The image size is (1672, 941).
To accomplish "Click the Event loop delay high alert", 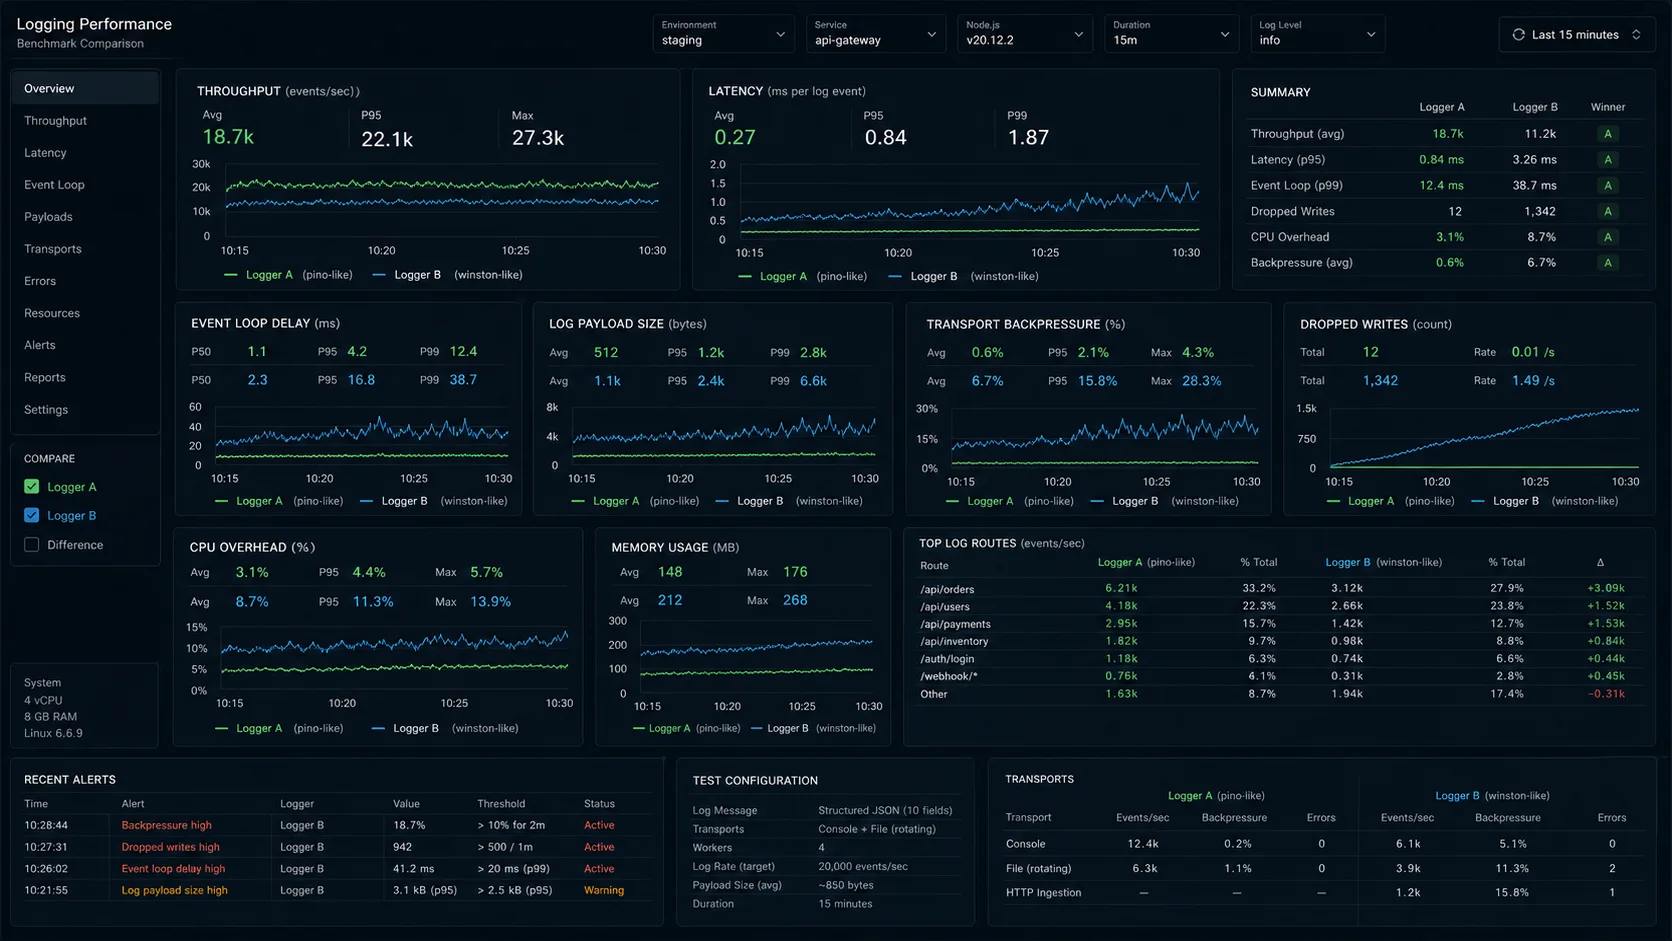I will (173, 869).
